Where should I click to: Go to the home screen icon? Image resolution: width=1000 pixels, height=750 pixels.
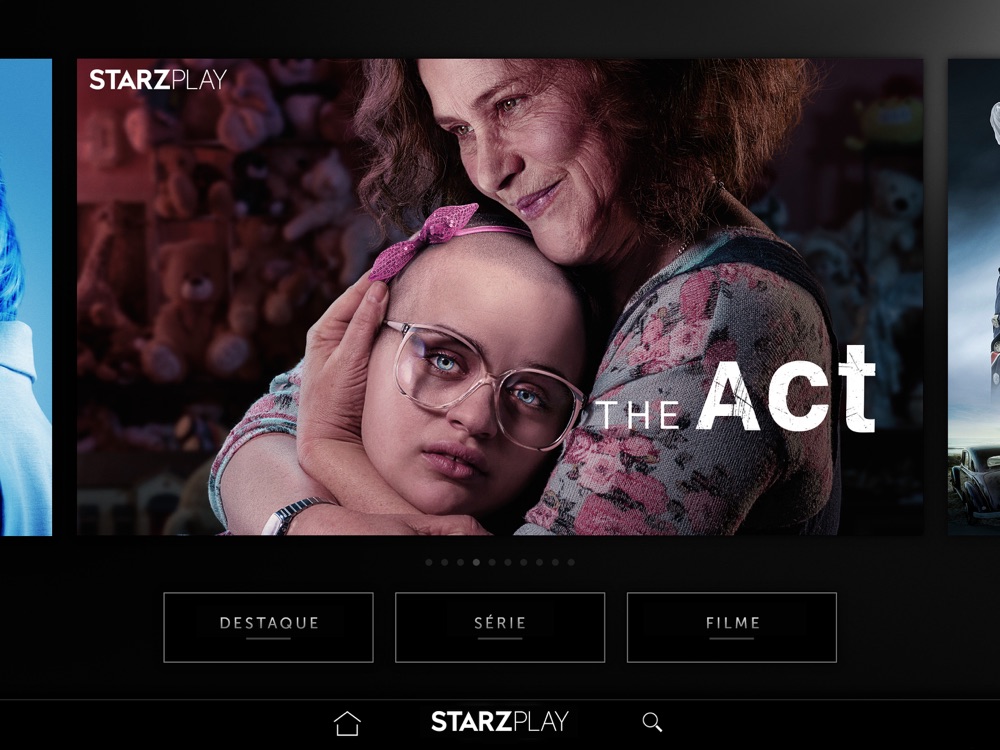coord(347,723)
